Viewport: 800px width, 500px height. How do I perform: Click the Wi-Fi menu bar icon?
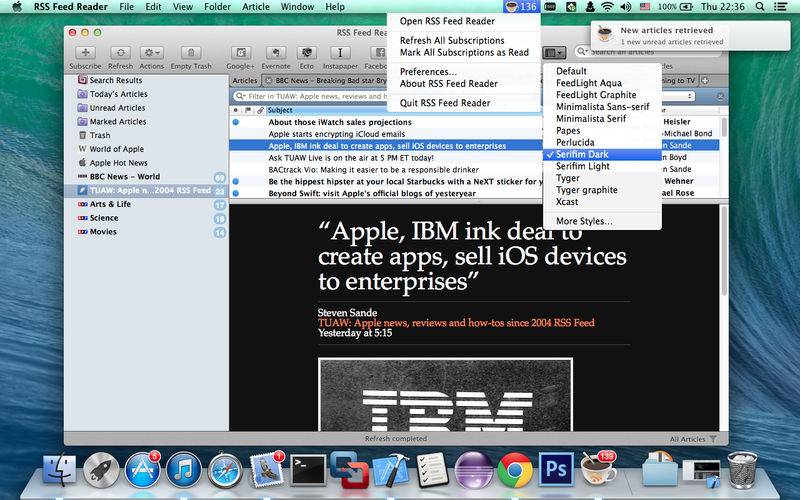click(x=607, y=7)
